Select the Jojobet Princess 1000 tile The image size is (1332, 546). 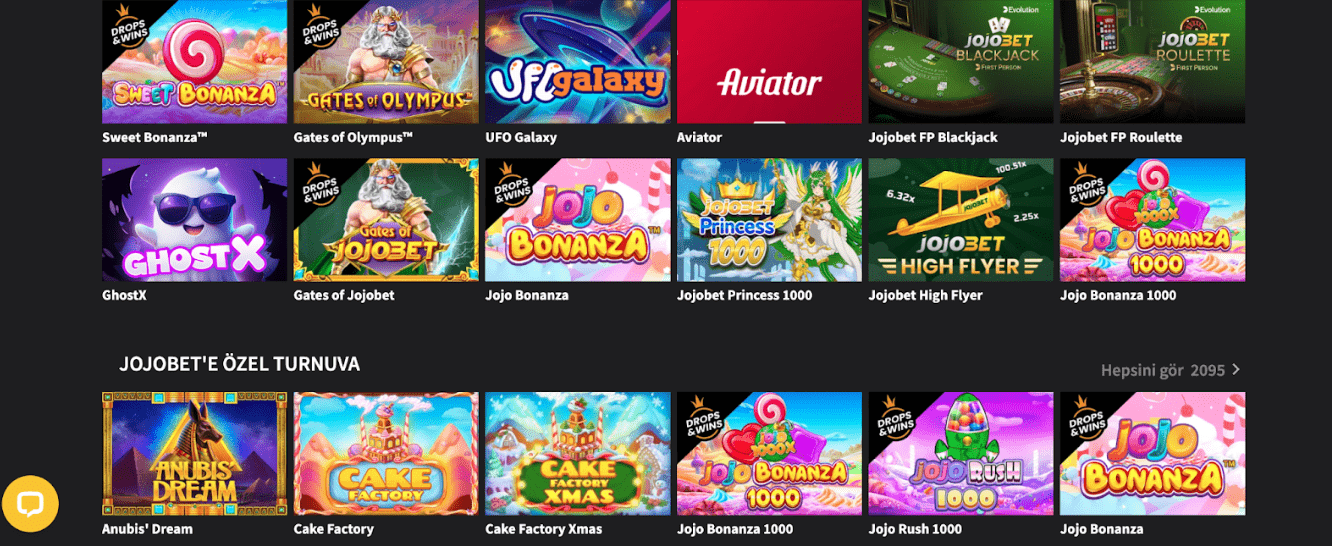769,220
